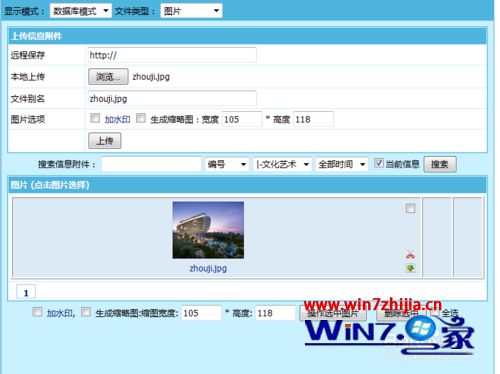The image size is (500, 374).
Task: Expand the |-文化艺术 category dropdown
Action: pyautogui.click(x=283, y=164)
